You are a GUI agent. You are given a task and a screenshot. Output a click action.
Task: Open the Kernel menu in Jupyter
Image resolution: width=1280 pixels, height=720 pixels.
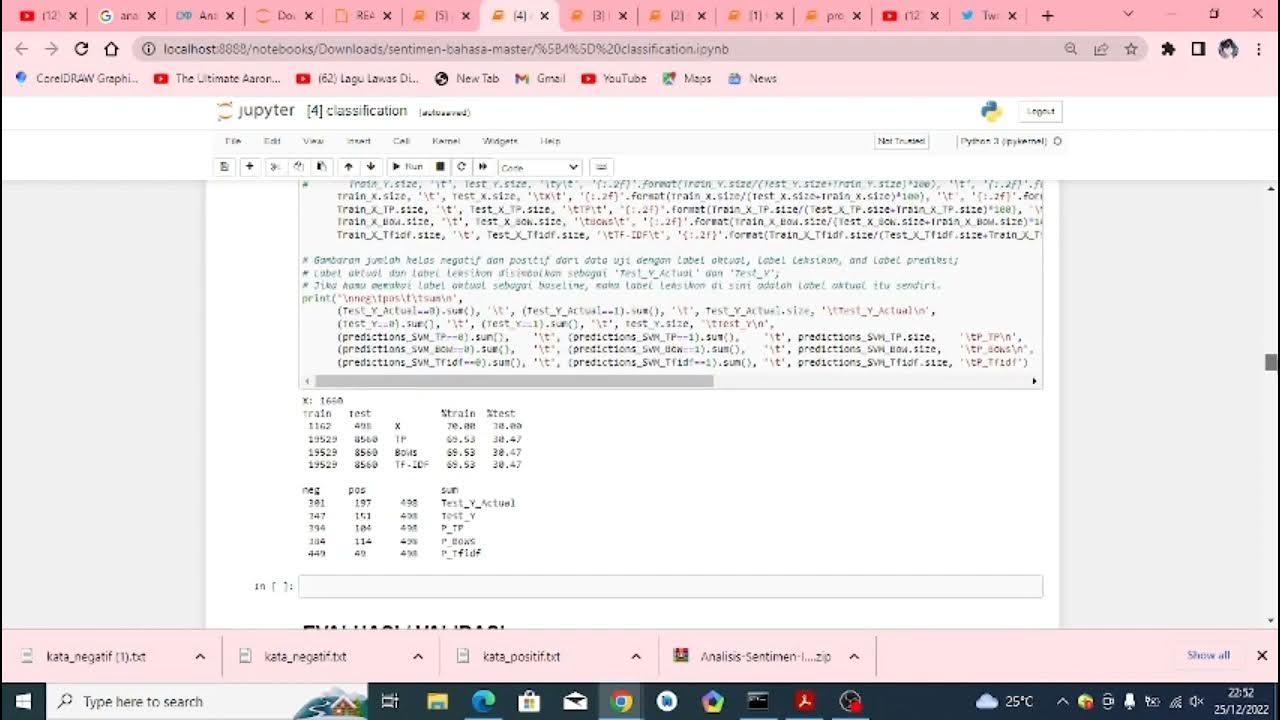(446, 141)
